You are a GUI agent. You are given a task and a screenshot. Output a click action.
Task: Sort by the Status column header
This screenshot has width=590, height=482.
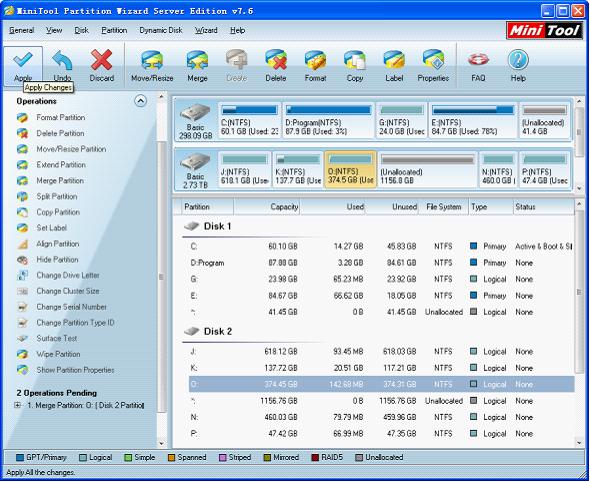[543, 207]
